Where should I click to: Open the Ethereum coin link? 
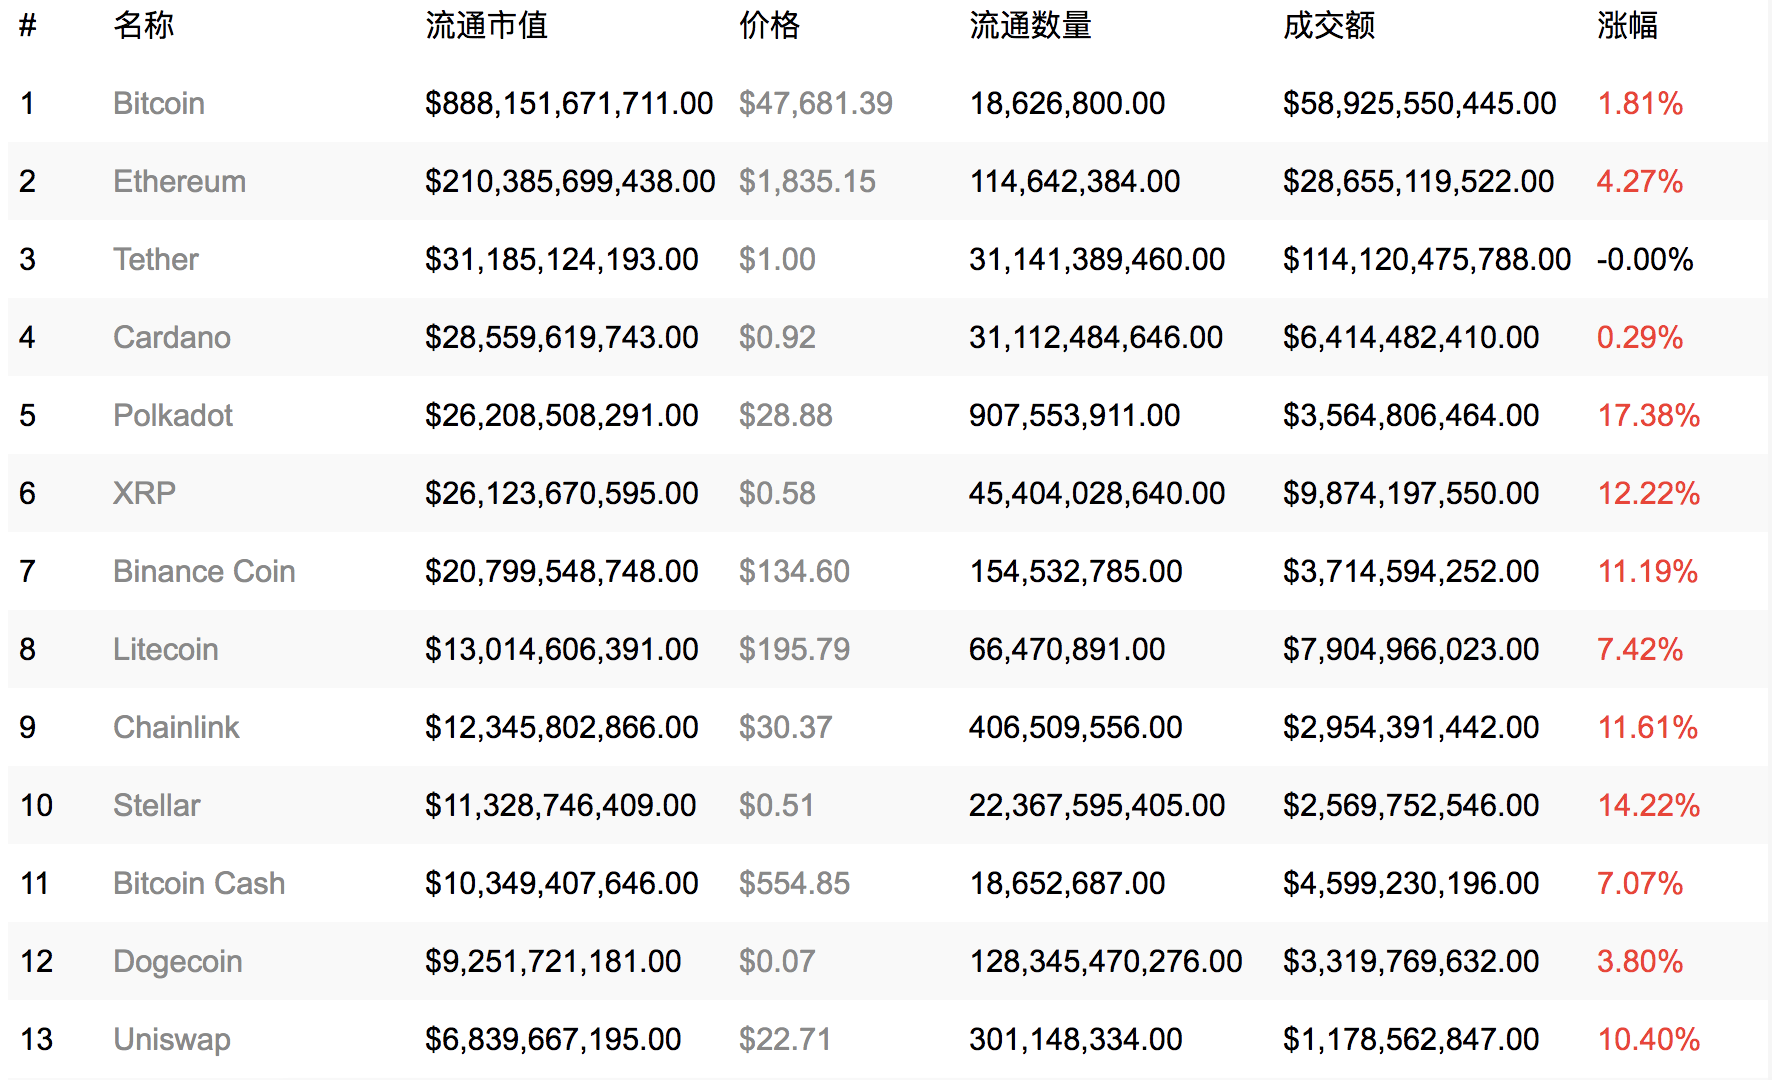coord(179,181)
